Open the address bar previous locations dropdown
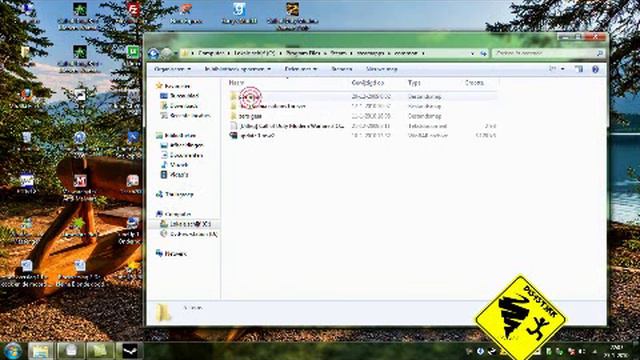Viewport: 640px width, 360px height. (x=473, y=53)
